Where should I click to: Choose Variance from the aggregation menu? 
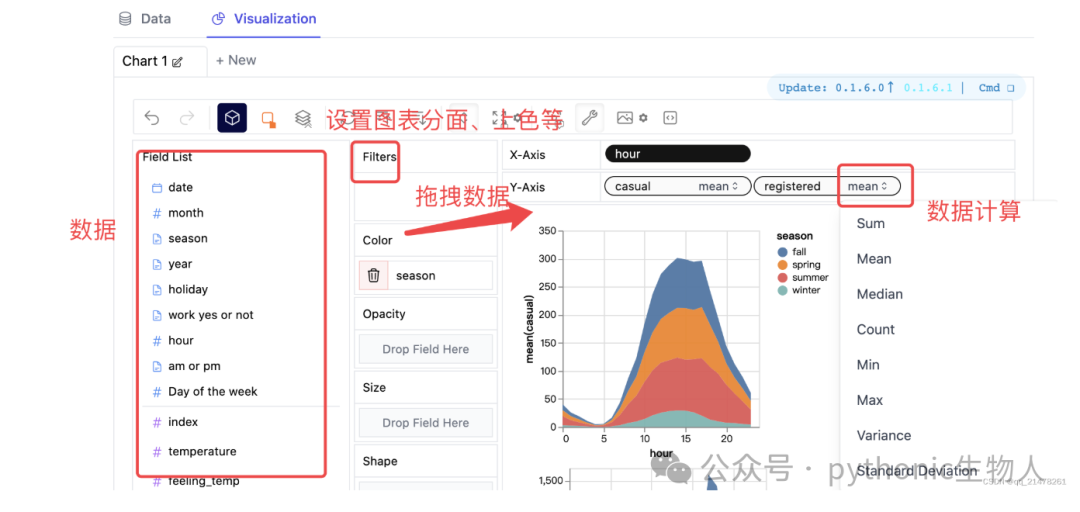(x=884, y=436)
